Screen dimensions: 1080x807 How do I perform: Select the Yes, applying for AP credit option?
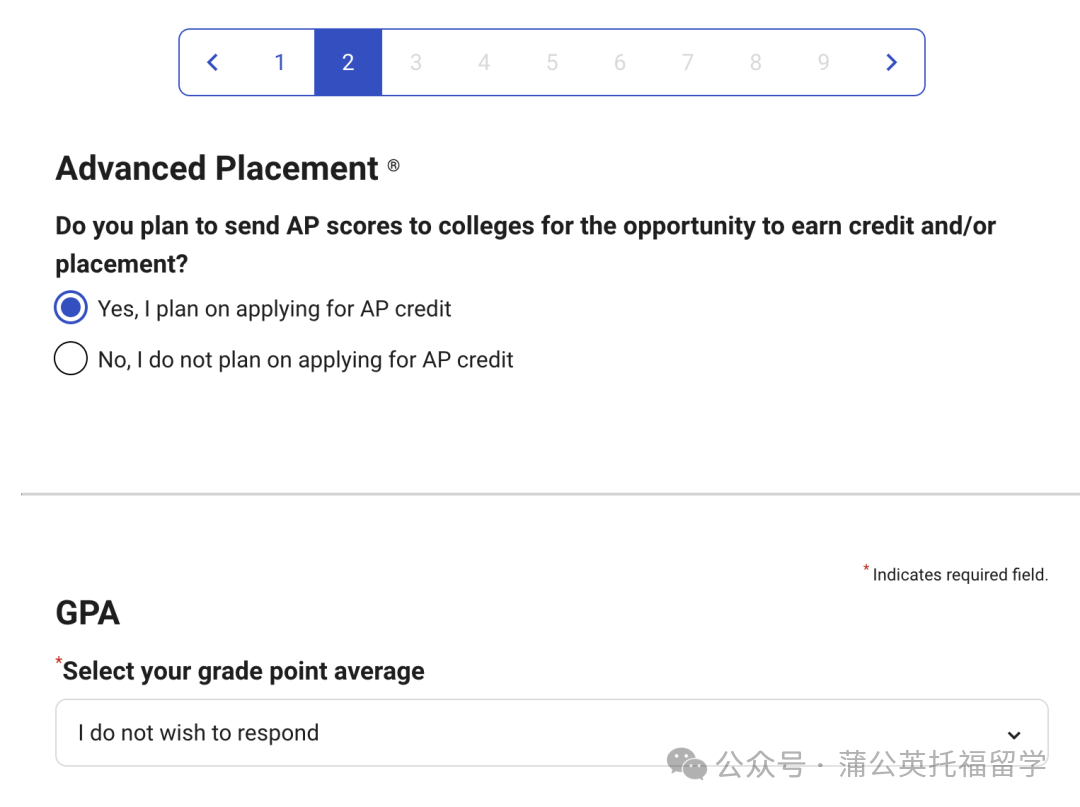[71, 309]
